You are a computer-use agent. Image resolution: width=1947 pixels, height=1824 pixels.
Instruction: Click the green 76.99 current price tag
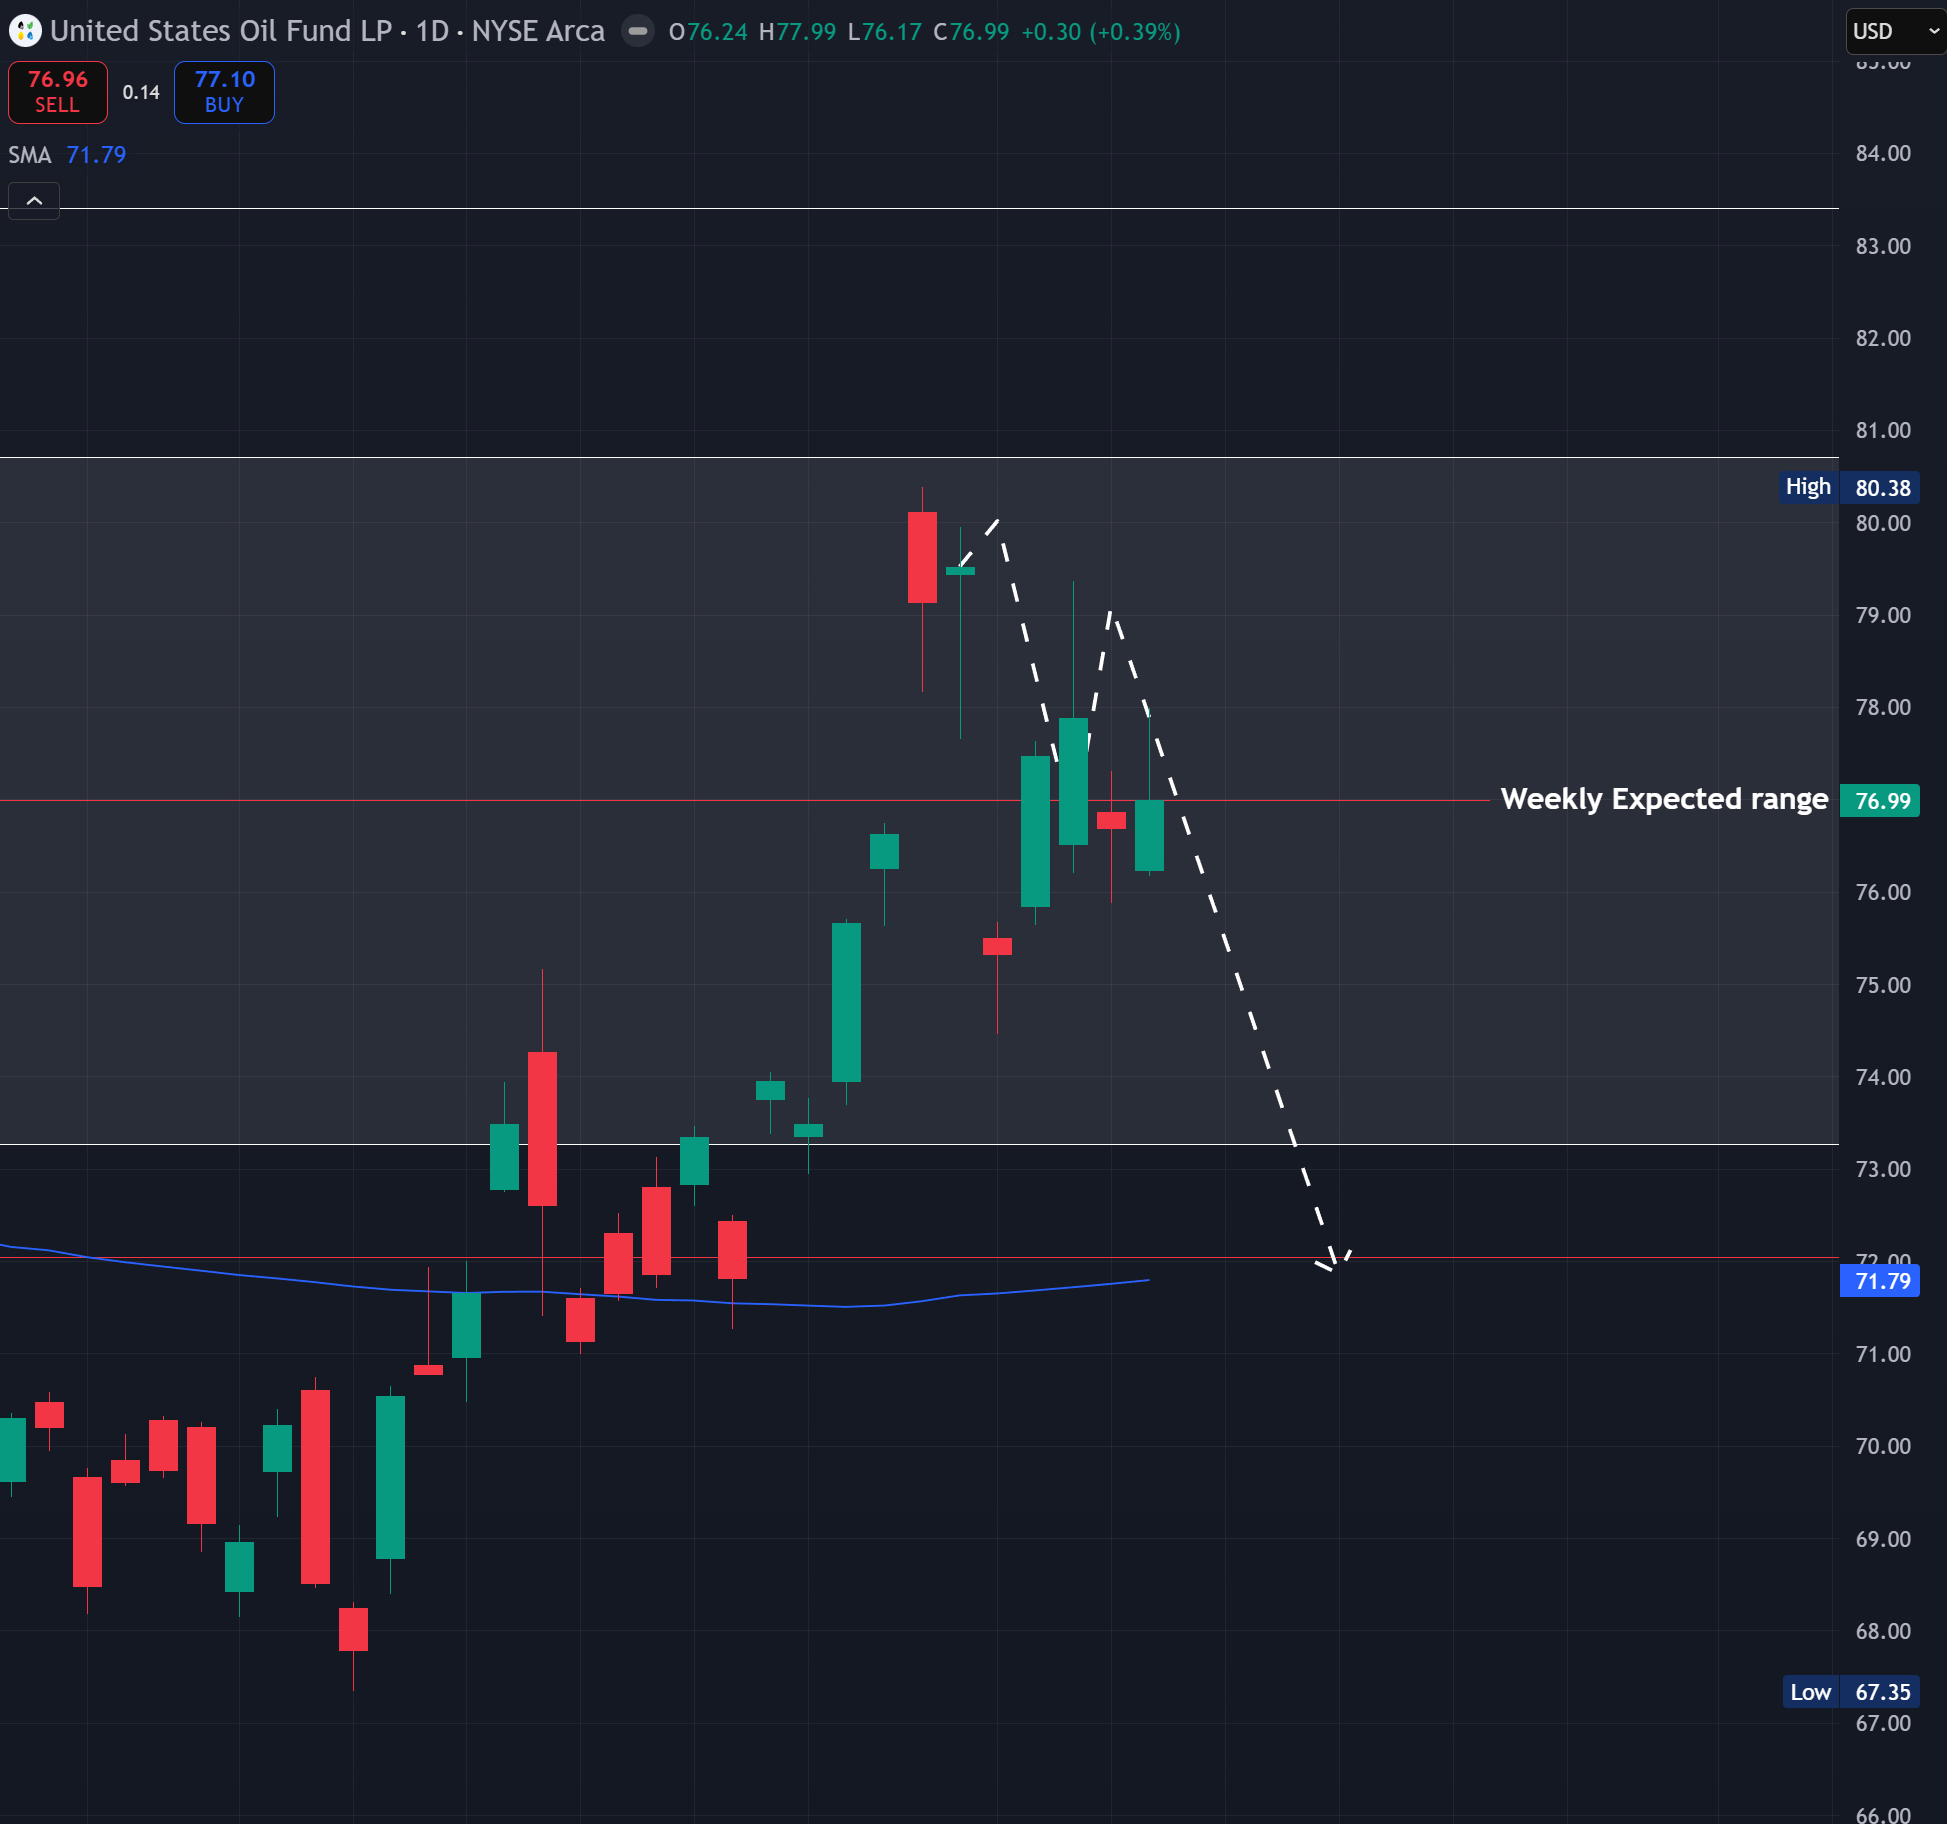1880,801
